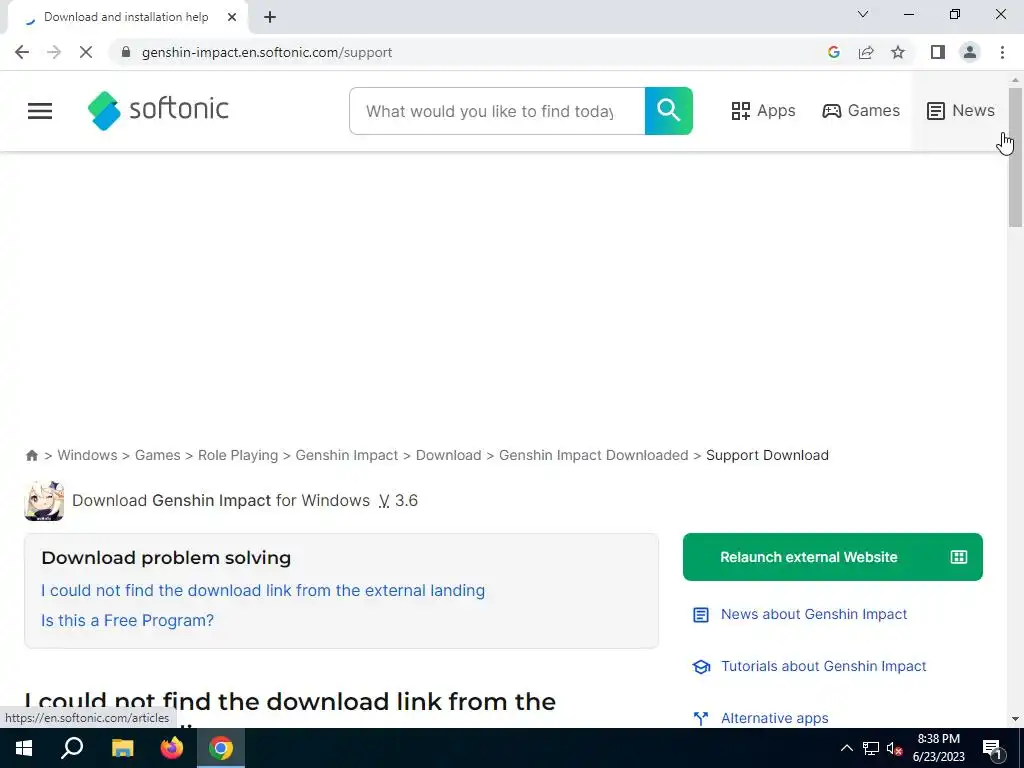The height and width of the screenshot is (768, 1024).
Task: Click Chrome icon in taskbar
Action: [221, 748]
